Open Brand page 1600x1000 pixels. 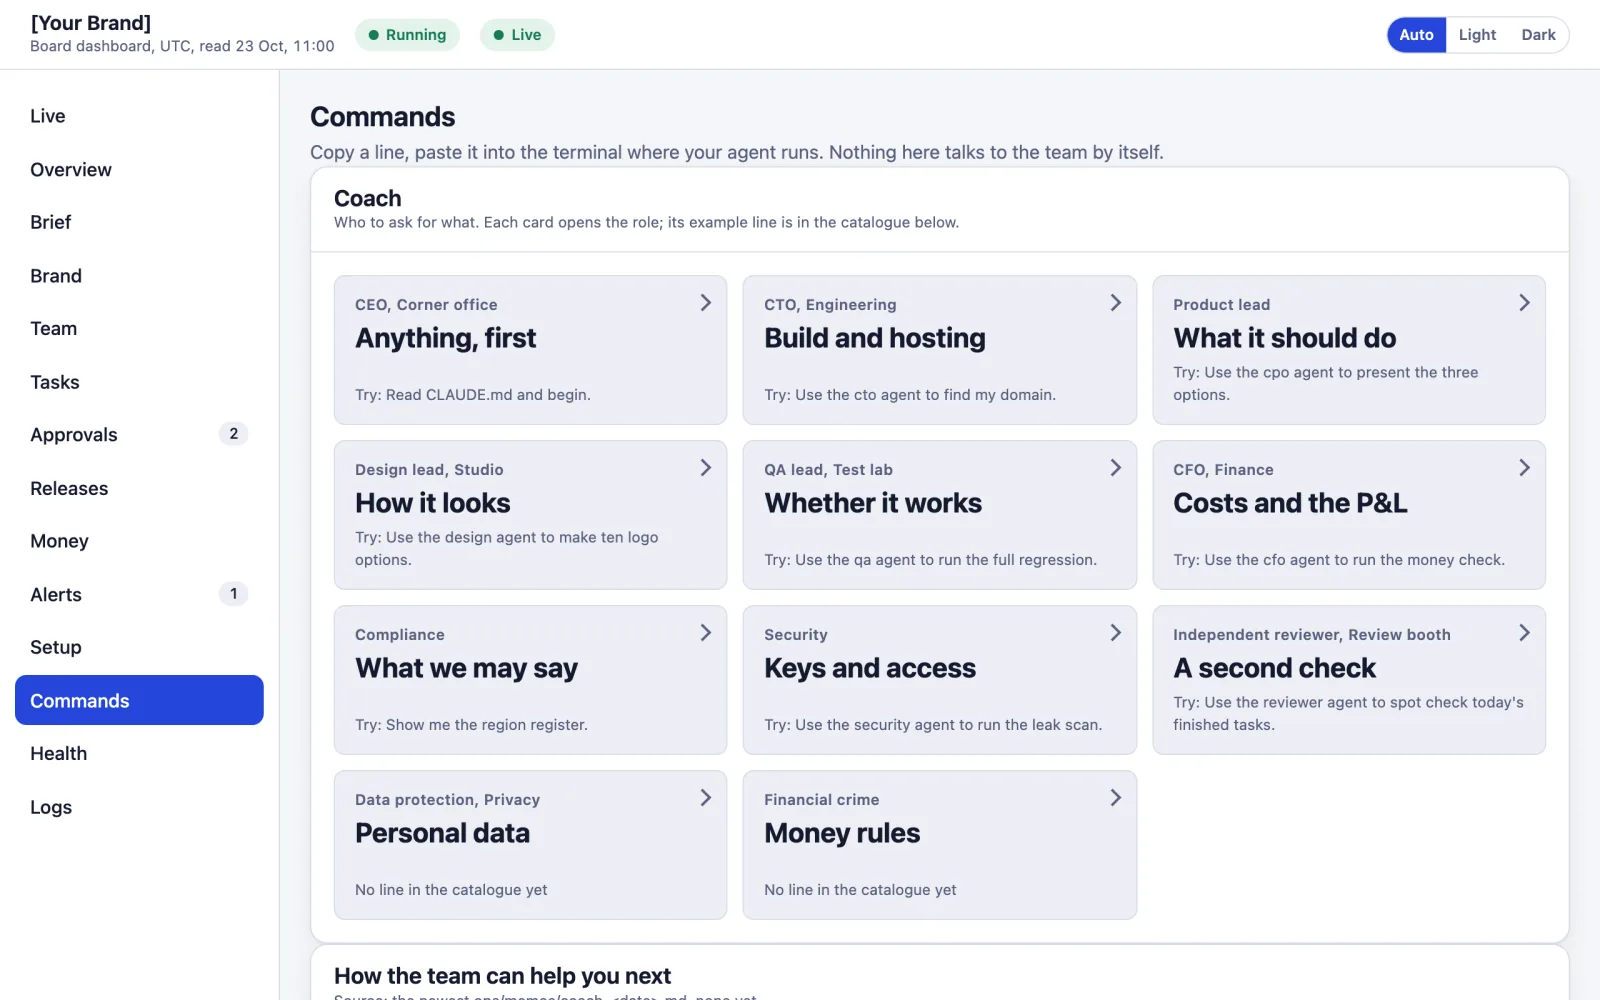pos(139,276)
